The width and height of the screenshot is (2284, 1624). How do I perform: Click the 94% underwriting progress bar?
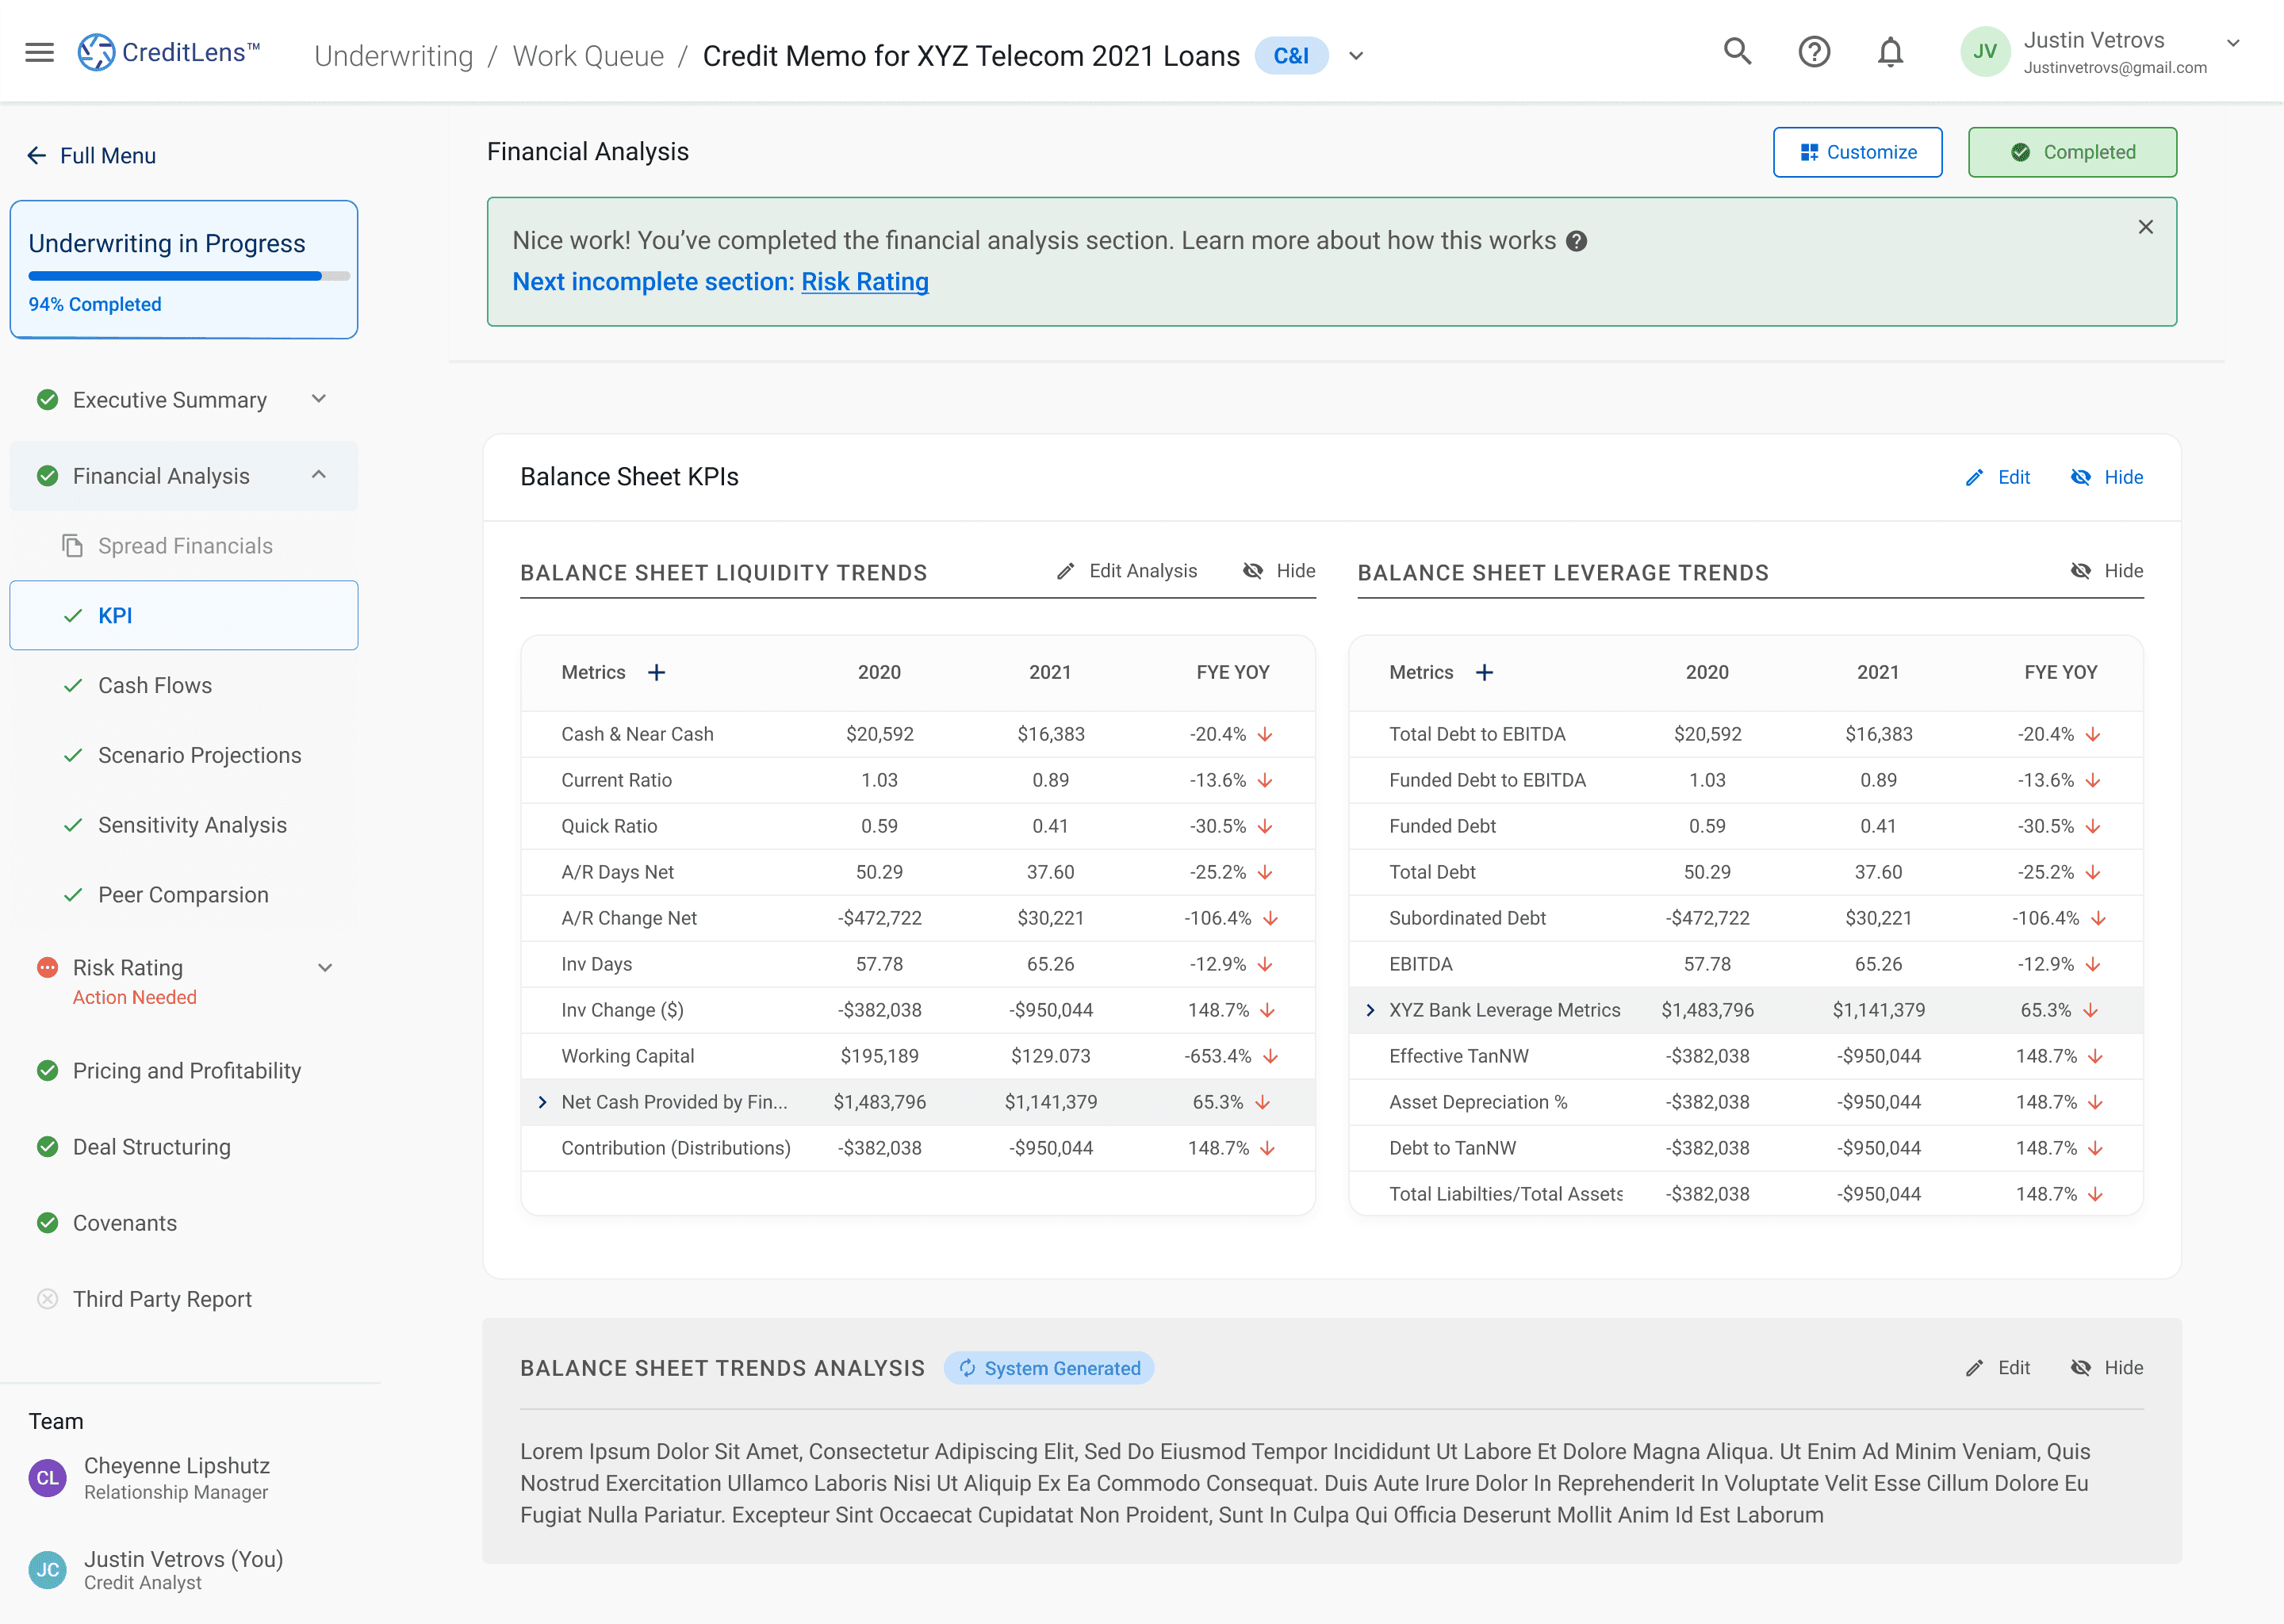(189, 276)
